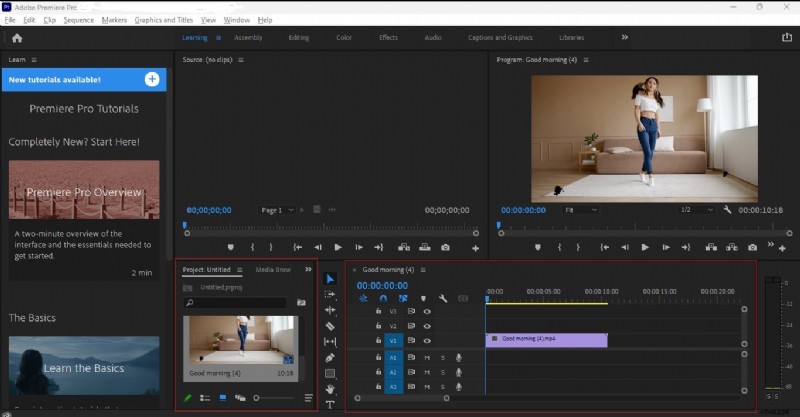Image resolution: width=800 pixels, height=417 pixels.
Task: Select the Slip tool
Action: 330,341
